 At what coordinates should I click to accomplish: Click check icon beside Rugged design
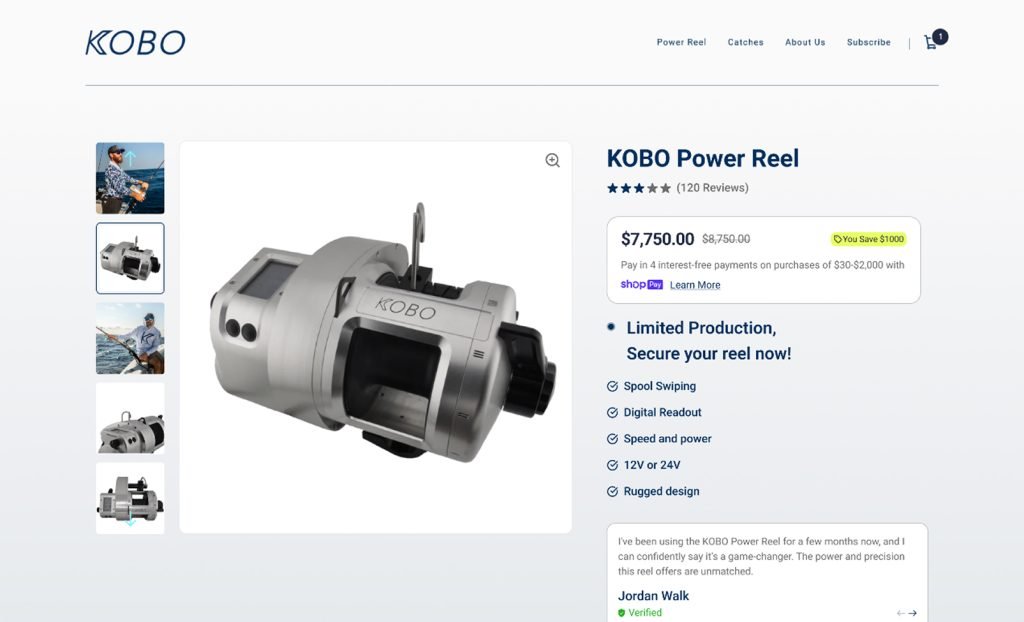click(612, 491)
